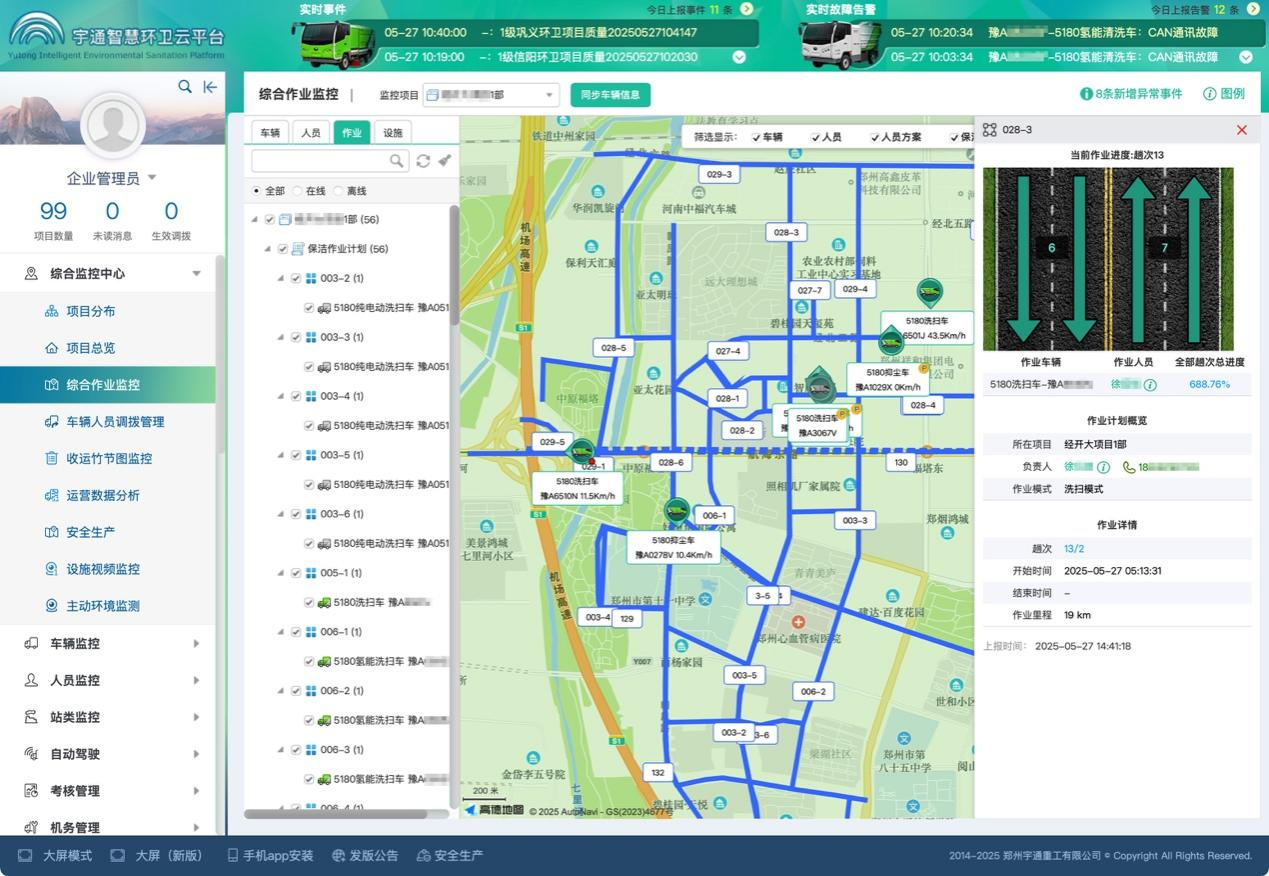Toggle the 人员方案 map filter checkbox

coord(875,137)
